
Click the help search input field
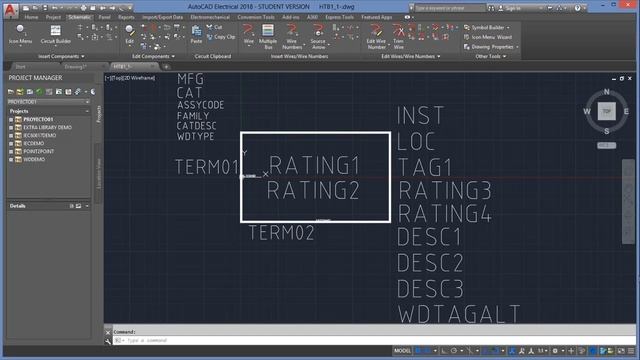click(x=449, y=8)
